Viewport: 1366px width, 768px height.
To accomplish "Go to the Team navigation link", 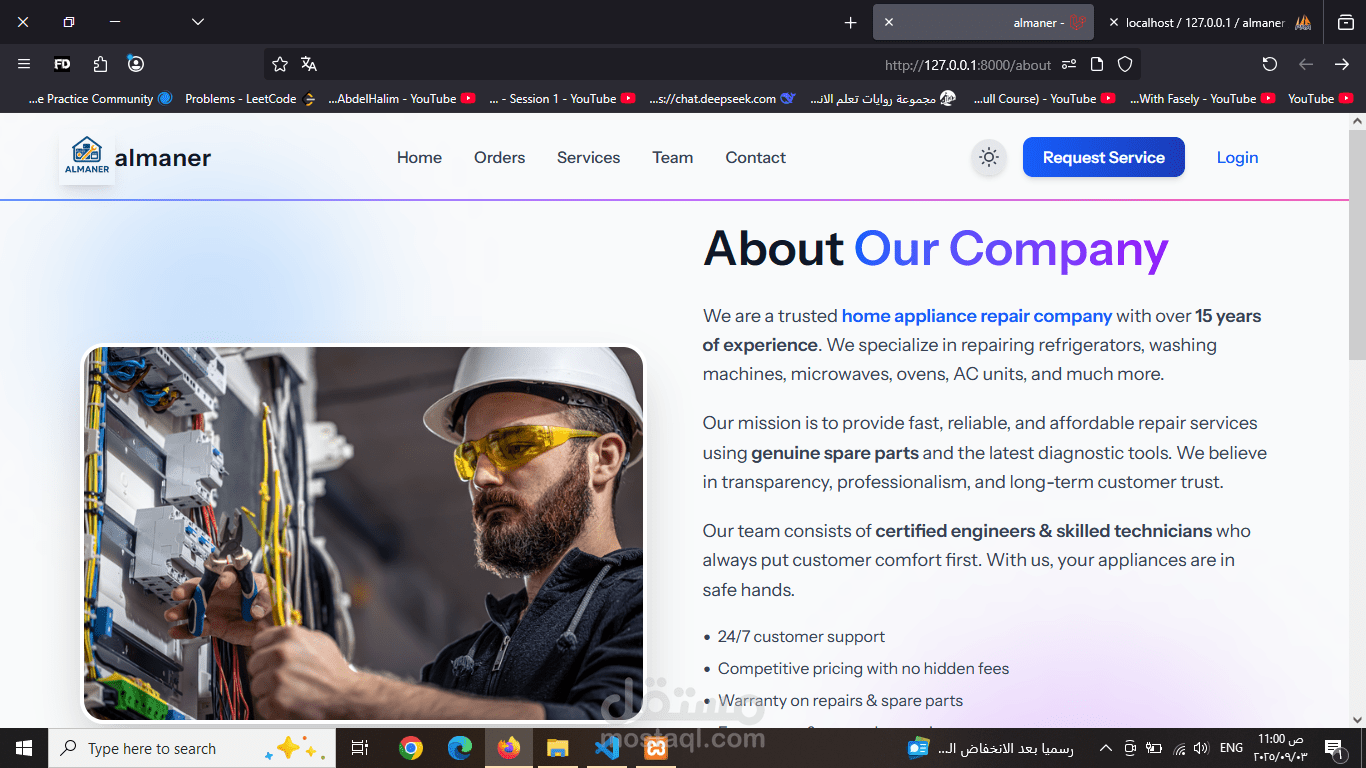I will pyautogui.click(x=672, y=157).
